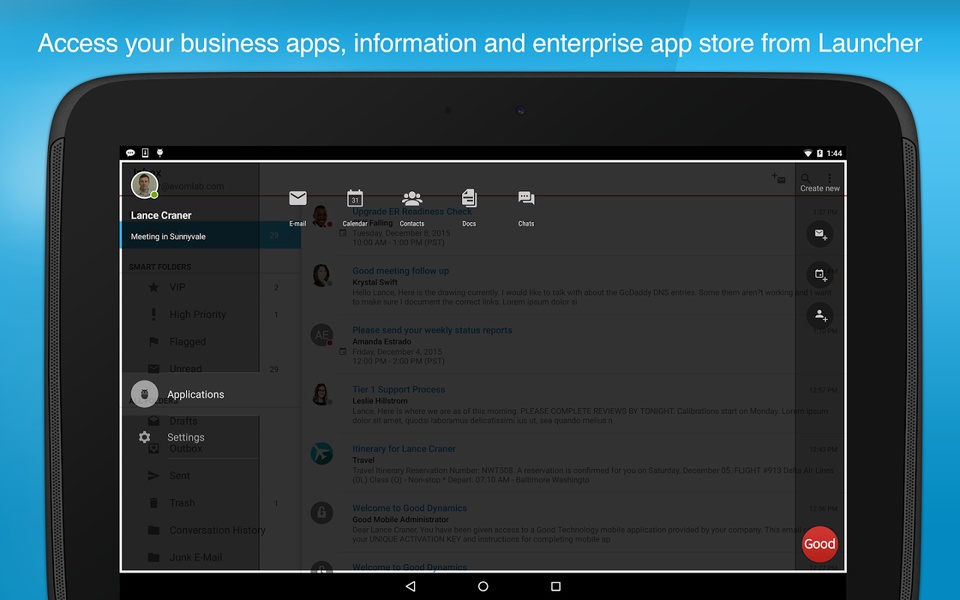Image resolution: width=960 pixels, height=600 pixels.
Task: Open the Junk E-Mail folder
Action: tap(211, 557)
